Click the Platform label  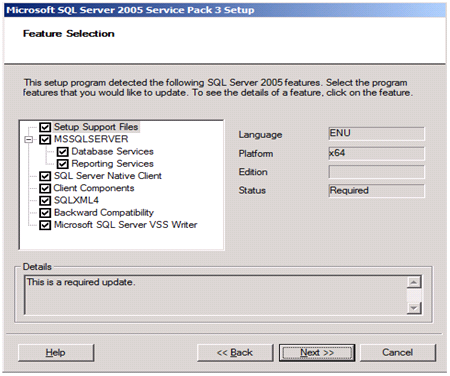tap(256, 154)
